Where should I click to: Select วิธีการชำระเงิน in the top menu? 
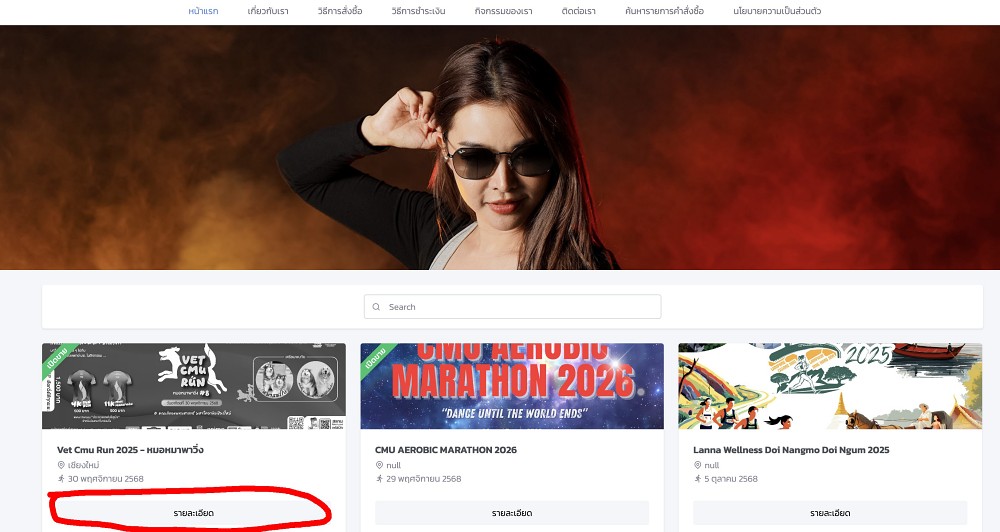pyautogui.click(x=418, y=11)
